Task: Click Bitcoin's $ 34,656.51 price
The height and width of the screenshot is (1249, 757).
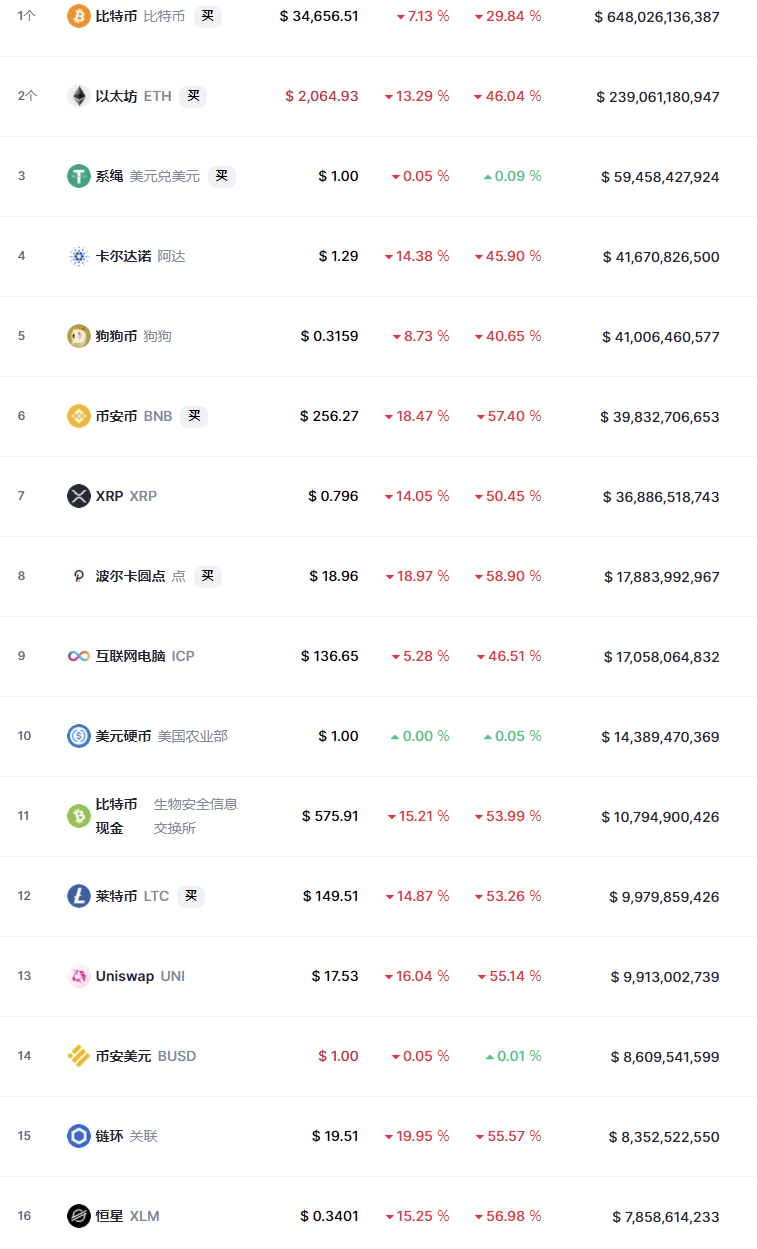Action: click(x=319, y=17)
